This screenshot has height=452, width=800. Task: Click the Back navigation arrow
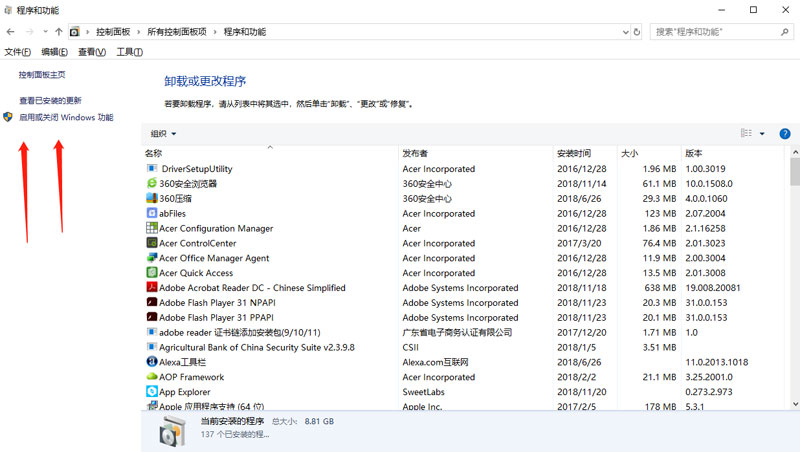10,32
